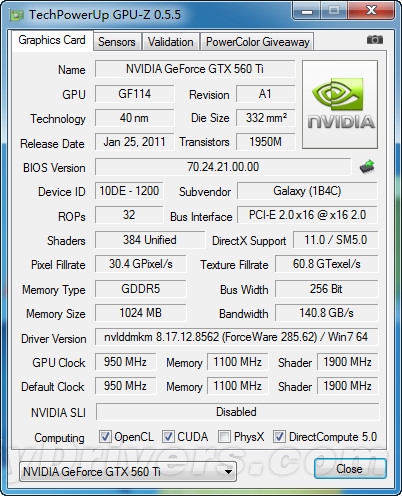Toggle the CUDA checkbox
Image resolution: width=402 pixels, height=496 pixels.
[x=168, y=436]
